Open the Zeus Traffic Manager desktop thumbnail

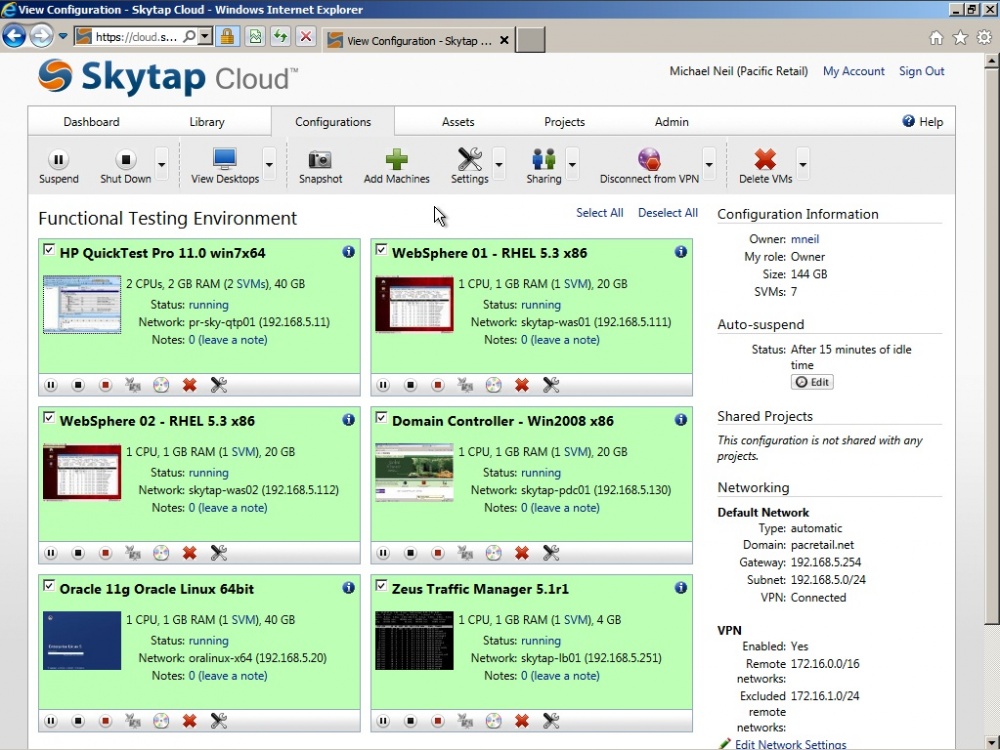tap(414, 640)
